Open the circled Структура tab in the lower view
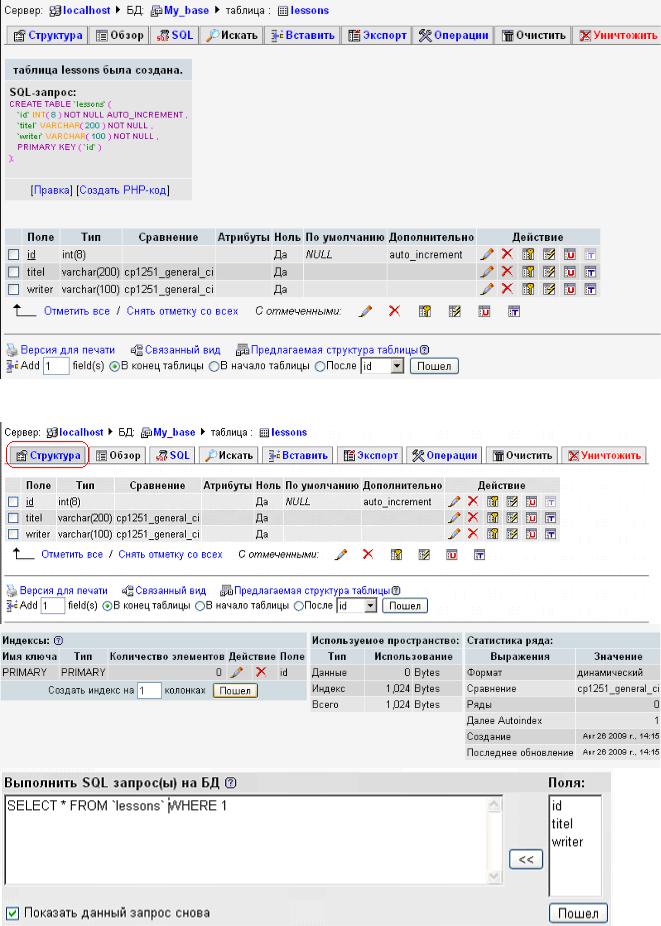The width and height of the screenshot is (661, 926). [x=48, y=455]
